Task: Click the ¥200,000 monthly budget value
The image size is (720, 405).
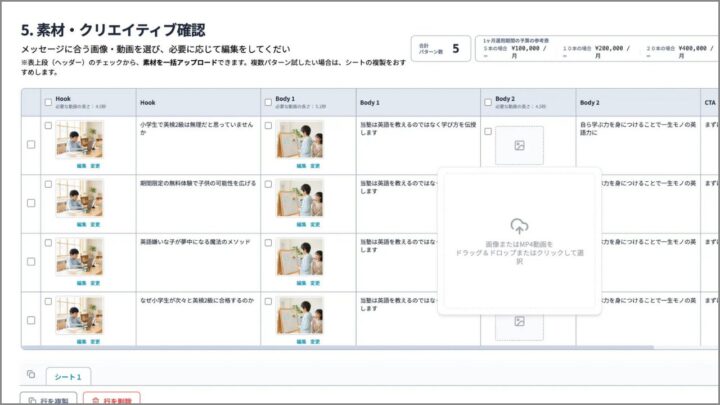Action: pyautogui.click(x=612, y=51)
